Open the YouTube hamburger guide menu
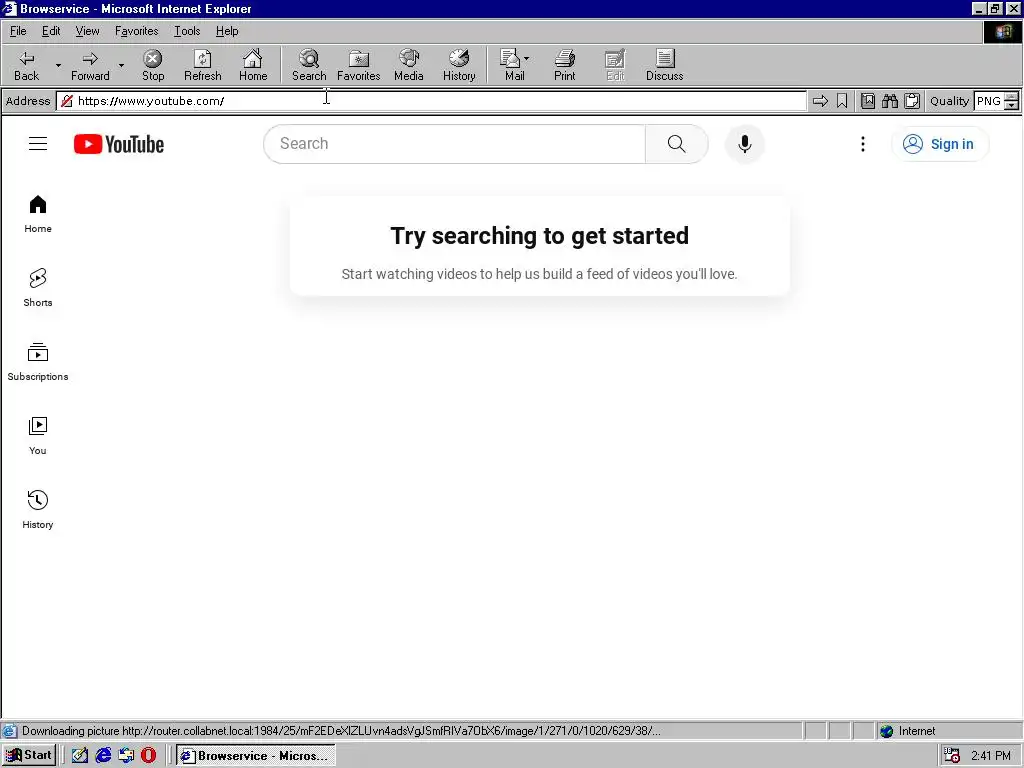 point(38,144)
